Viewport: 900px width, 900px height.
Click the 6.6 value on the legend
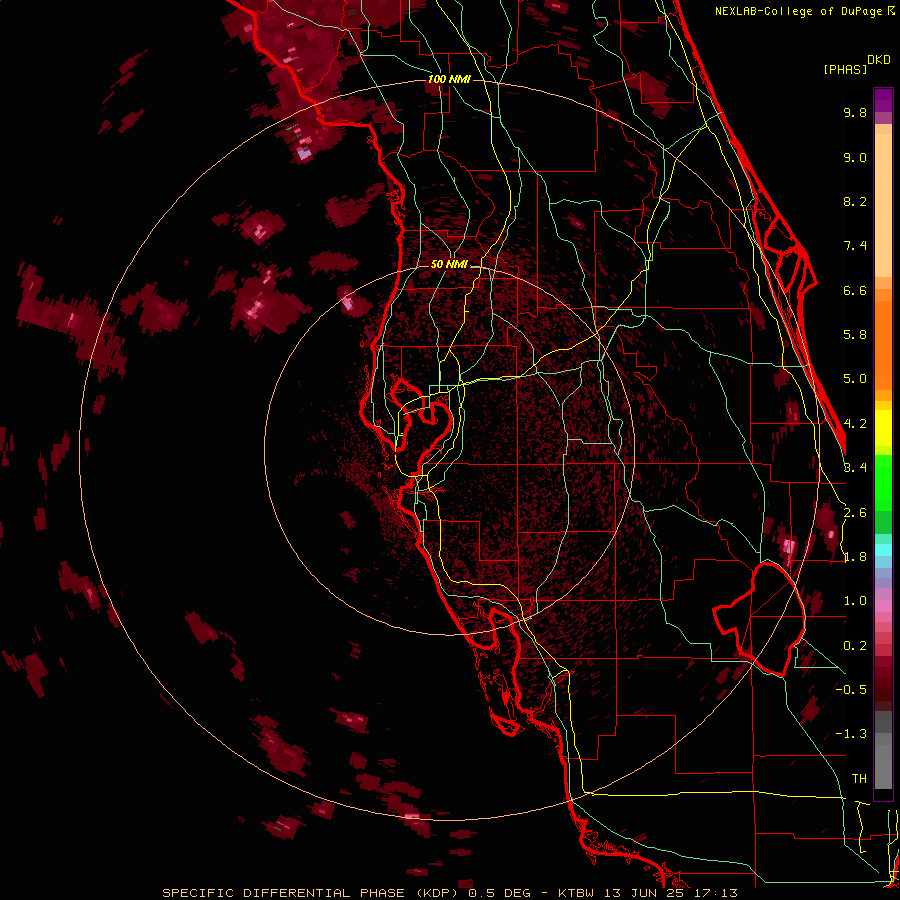pyautogui.click(x=855, y=290)
